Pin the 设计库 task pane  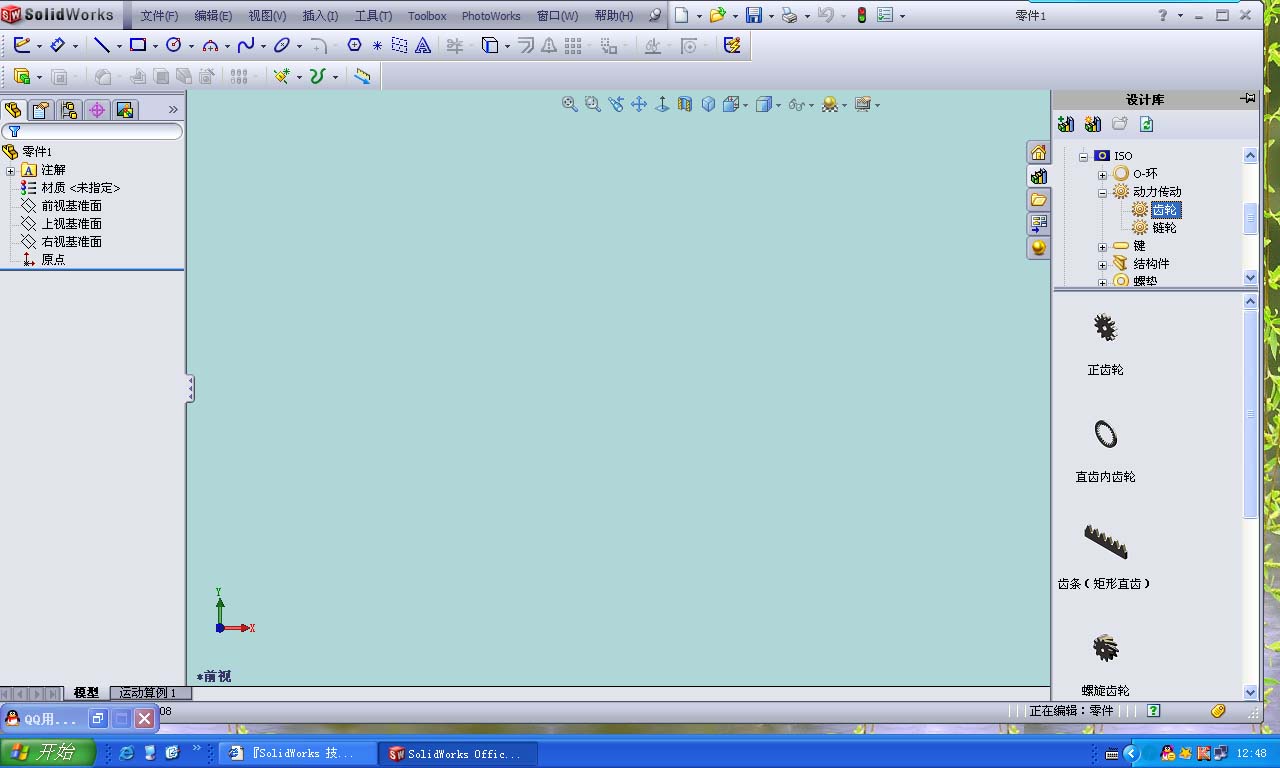pyautogui.click(x=1248, y=98)
